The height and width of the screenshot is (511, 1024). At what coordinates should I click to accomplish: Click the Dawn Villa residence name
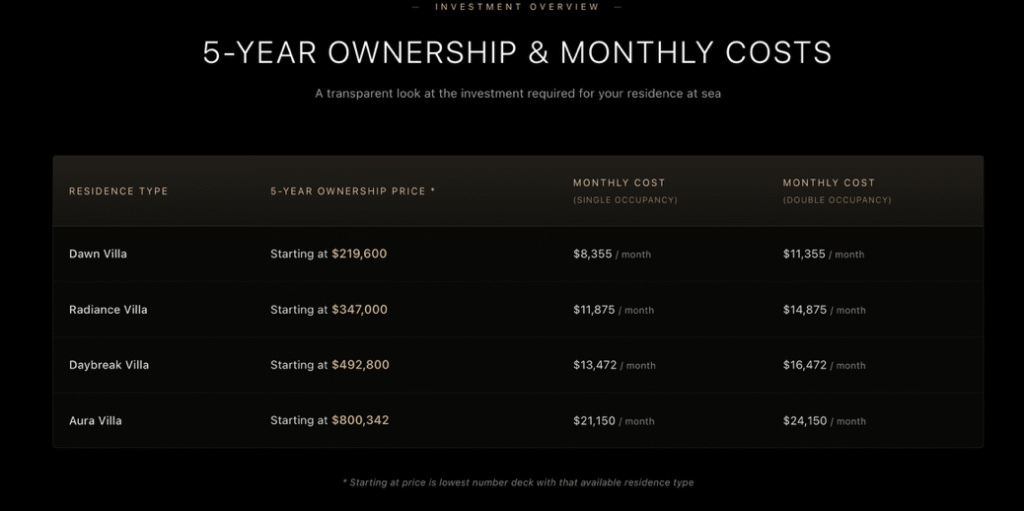(98, 254)
